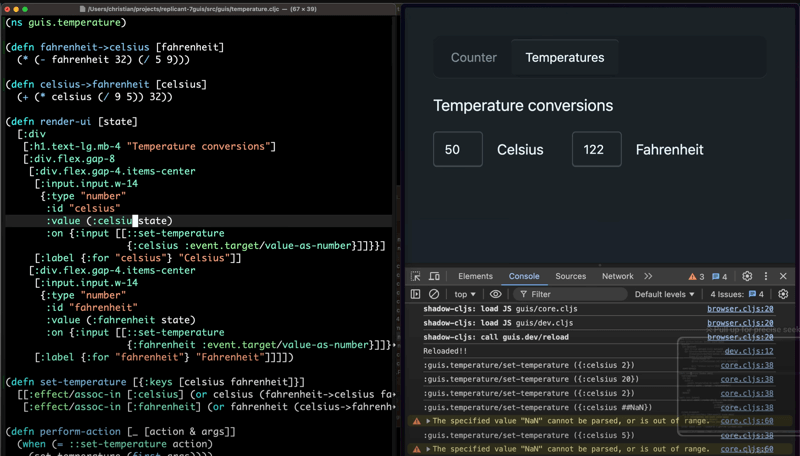Open DevTools settings gear beside the kebab menu
The width and height of the screenshot is (800, 456).
click(747, 276)
